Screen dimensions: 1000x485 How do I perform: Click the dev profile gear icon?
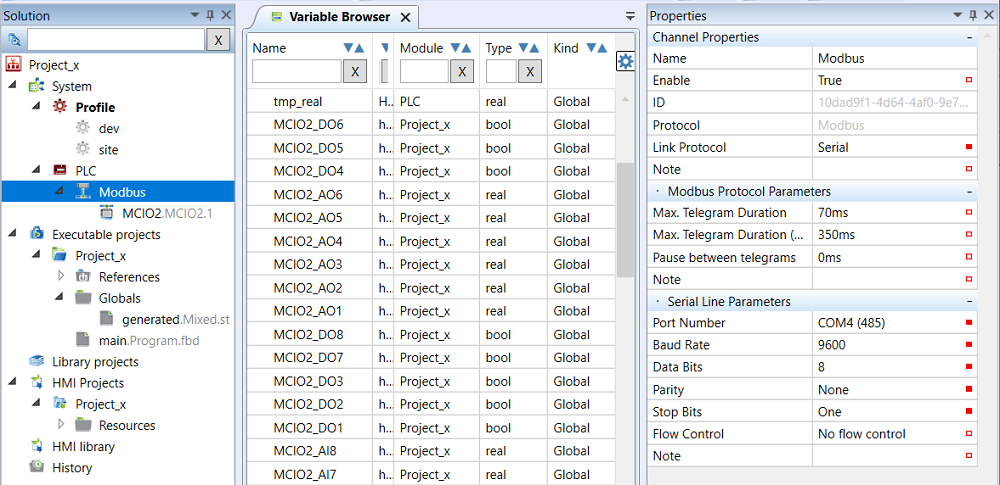coord(83,128)
